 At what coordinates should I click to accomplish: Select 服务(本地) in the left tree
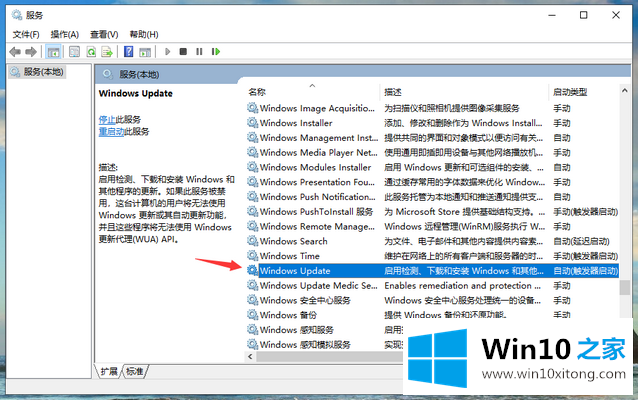[x=43, y=72]
